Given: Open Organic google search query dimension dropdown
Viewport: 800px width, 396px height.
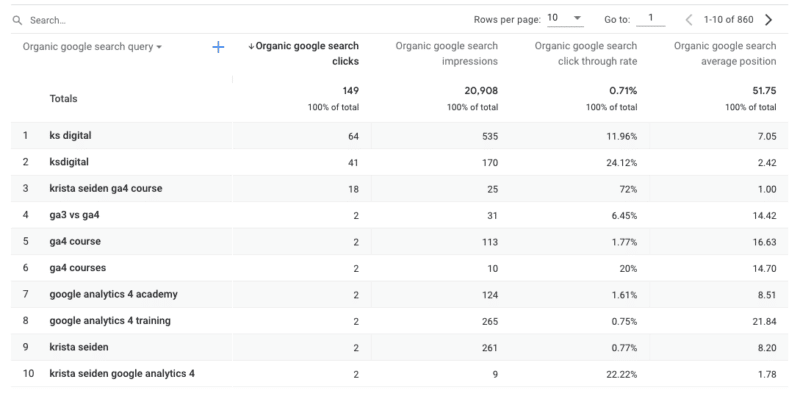Looking at the screenshot, I should (x=92, y=47).
